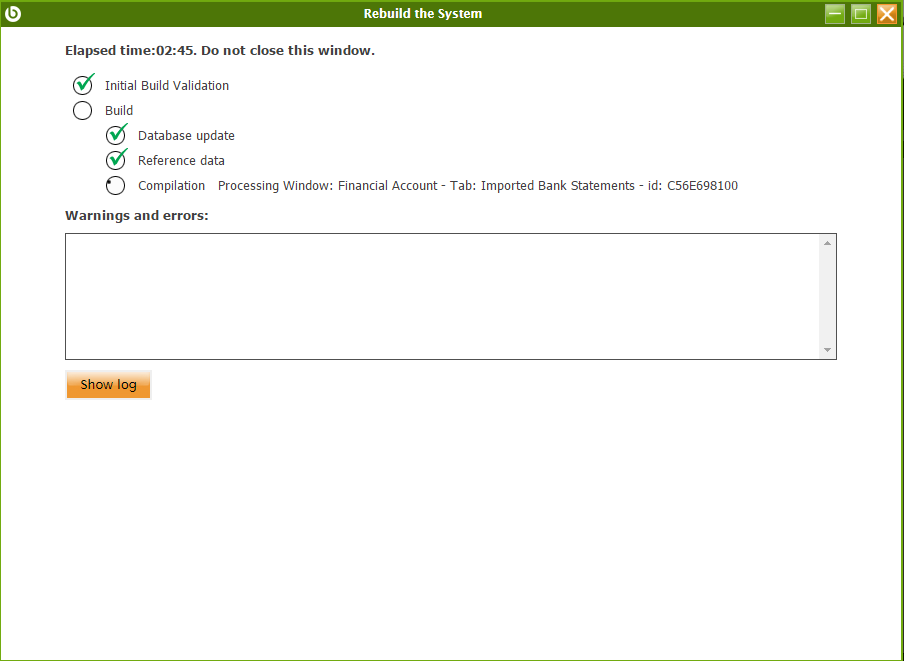Click the 'Compilation' step label
Image resolution: width=904 pixels, height=661 pixels.
coord(171,186)
